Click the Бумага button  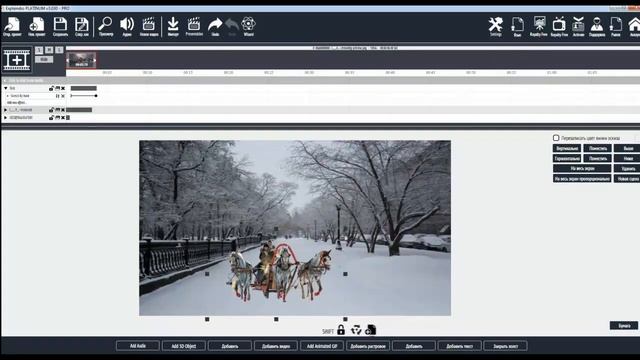pos(624,325)
